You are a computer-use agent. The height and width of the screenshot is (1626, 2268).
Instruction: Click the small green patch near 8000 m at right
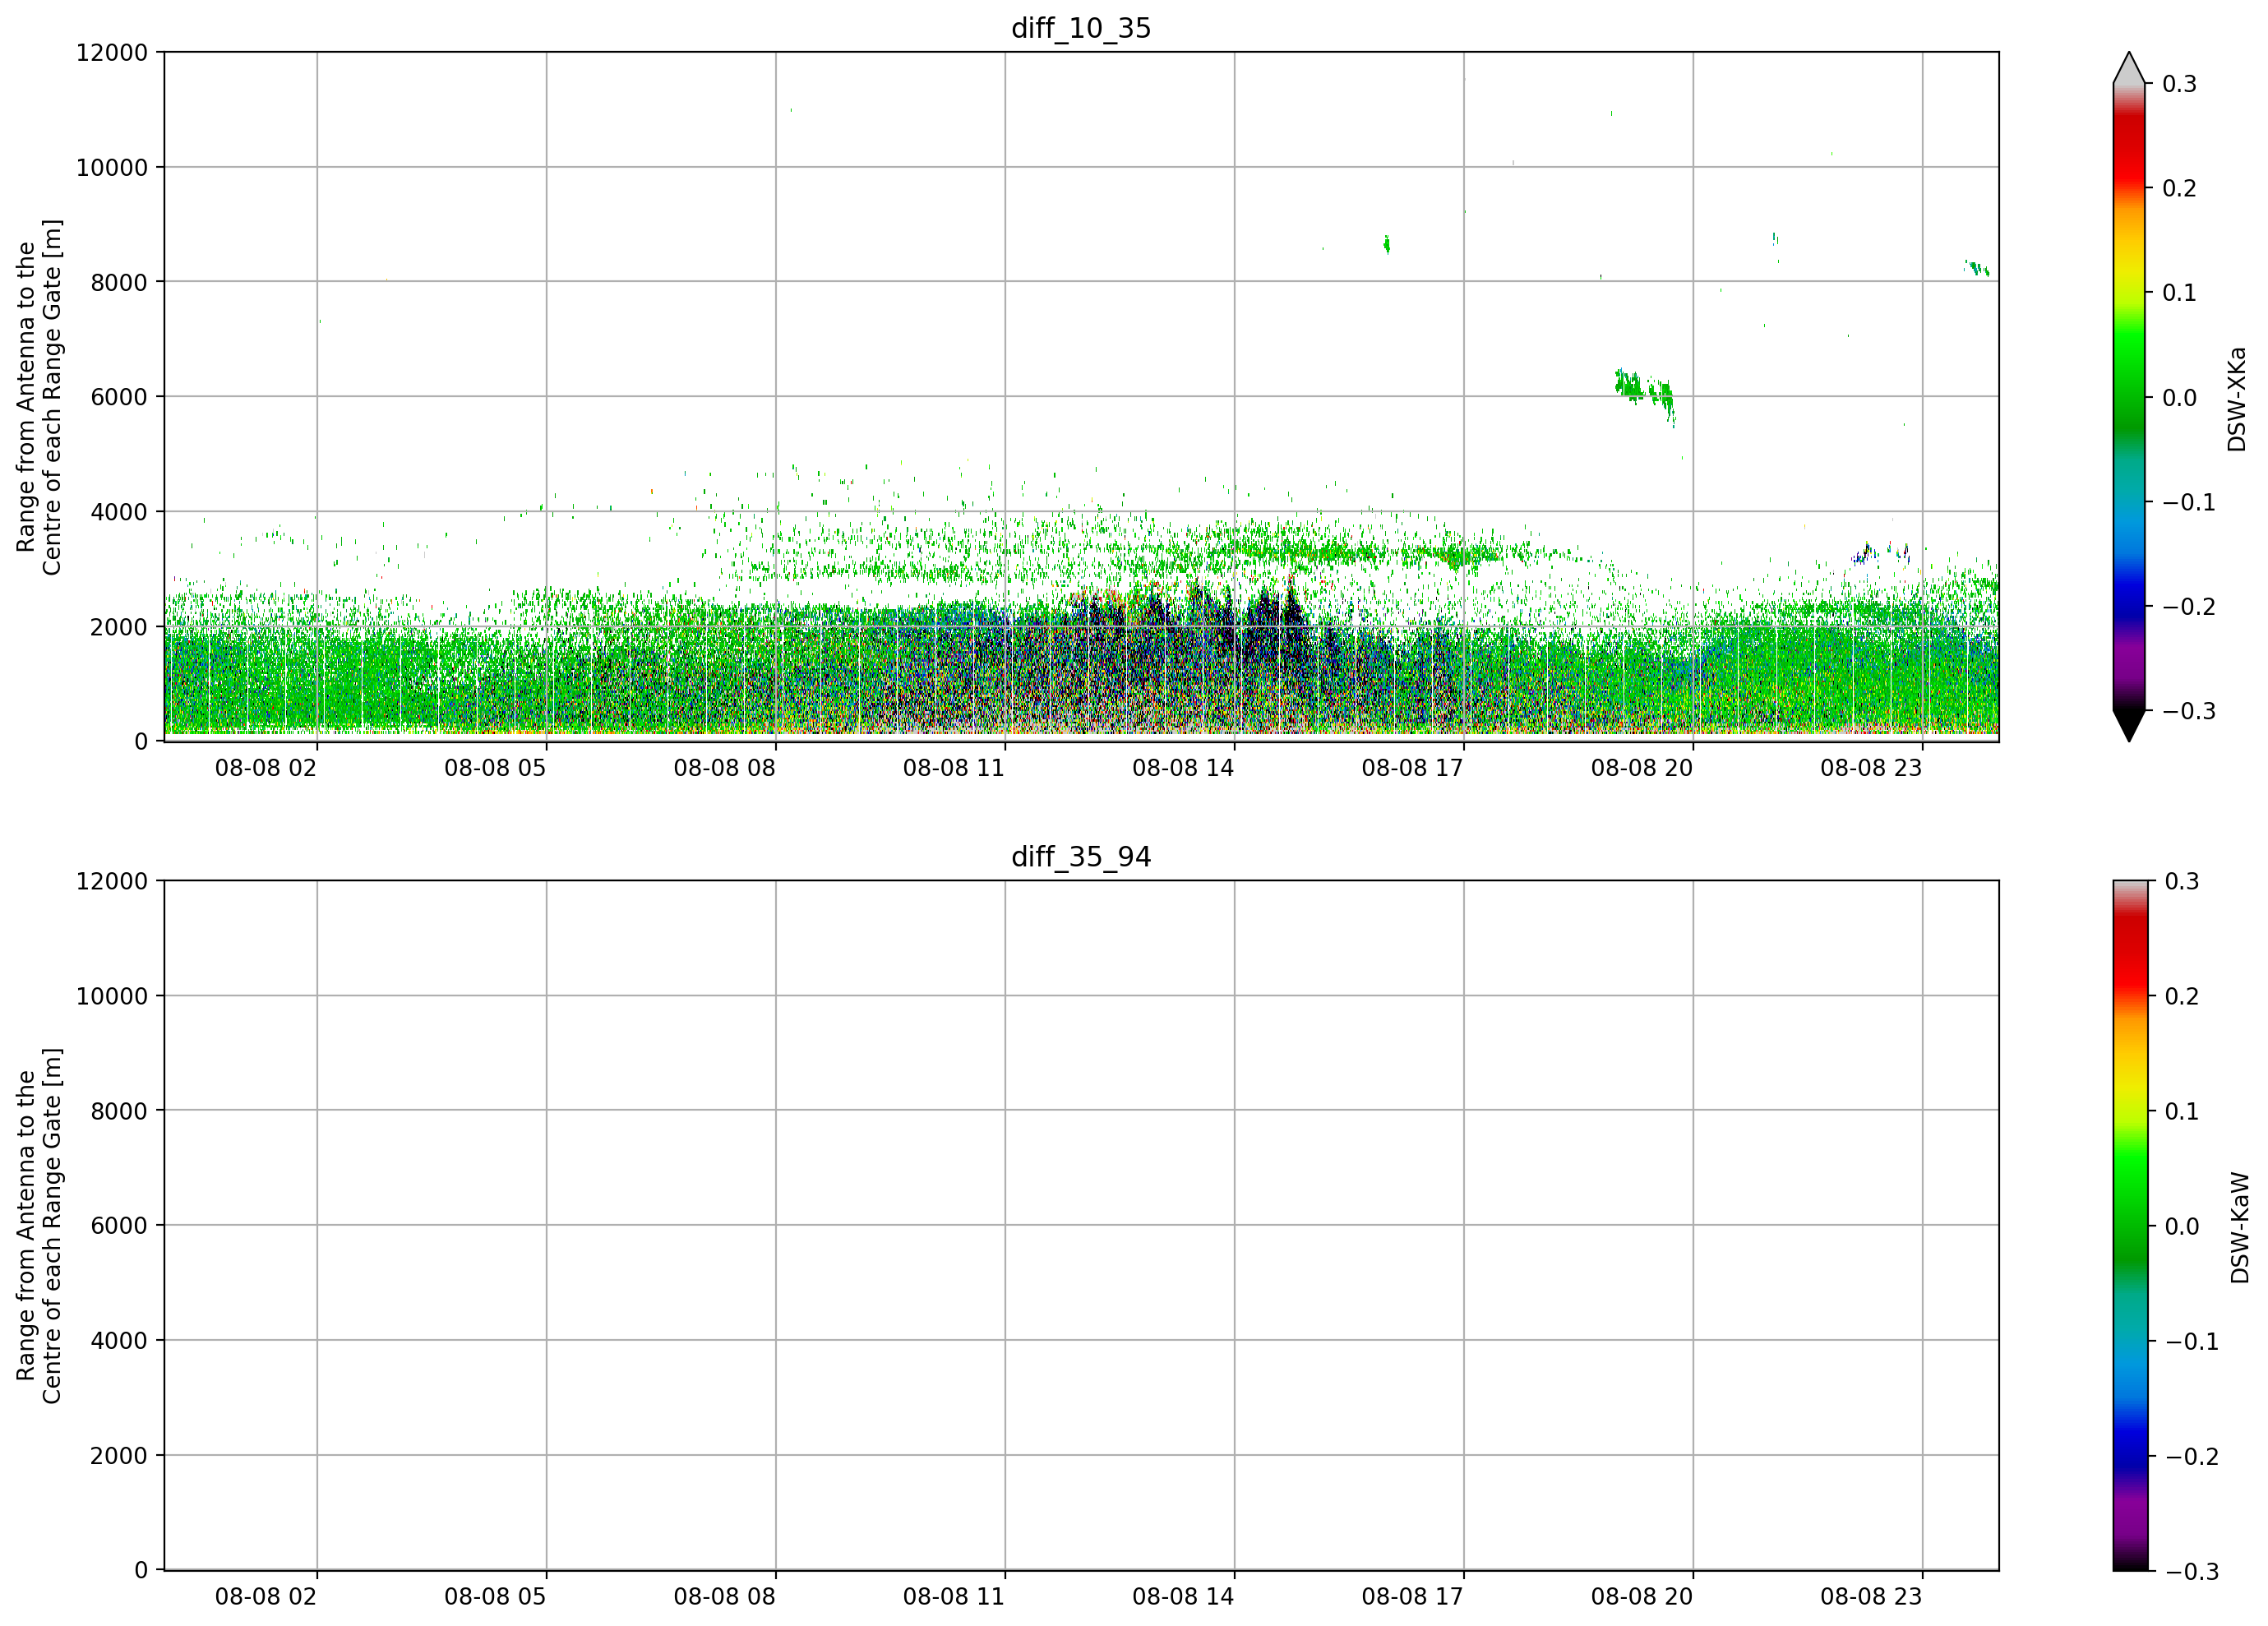point(1976,268)
